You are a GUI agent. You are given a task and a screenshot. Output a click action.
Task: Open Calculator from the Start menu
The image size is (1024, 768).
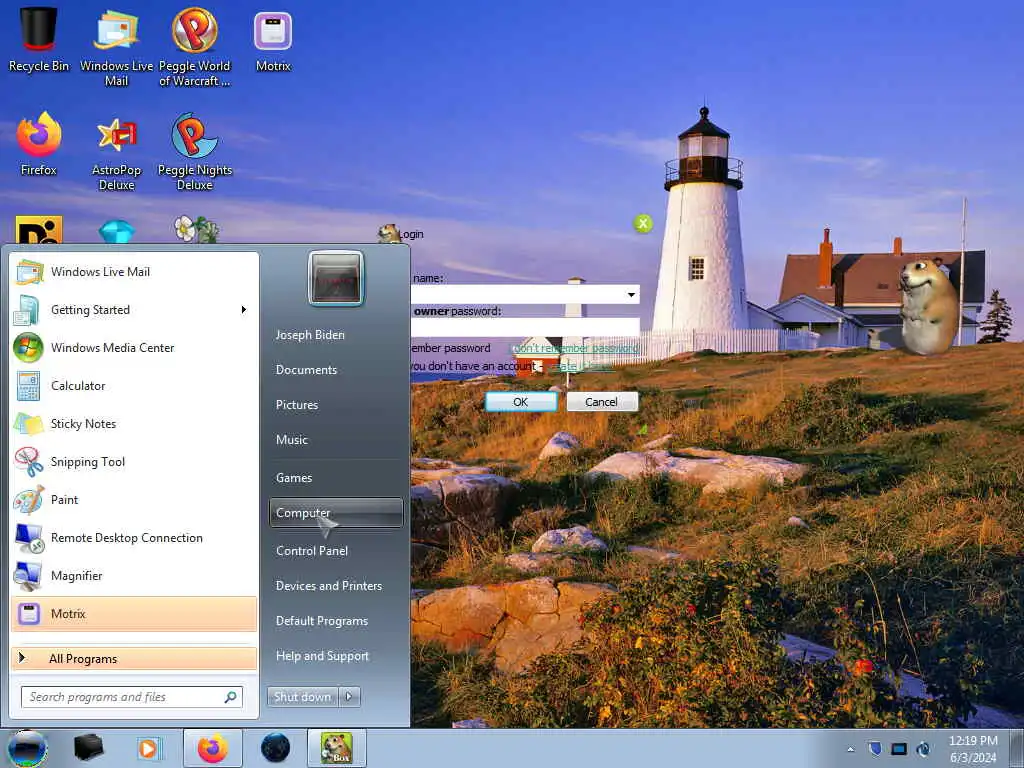click(135, 385)
